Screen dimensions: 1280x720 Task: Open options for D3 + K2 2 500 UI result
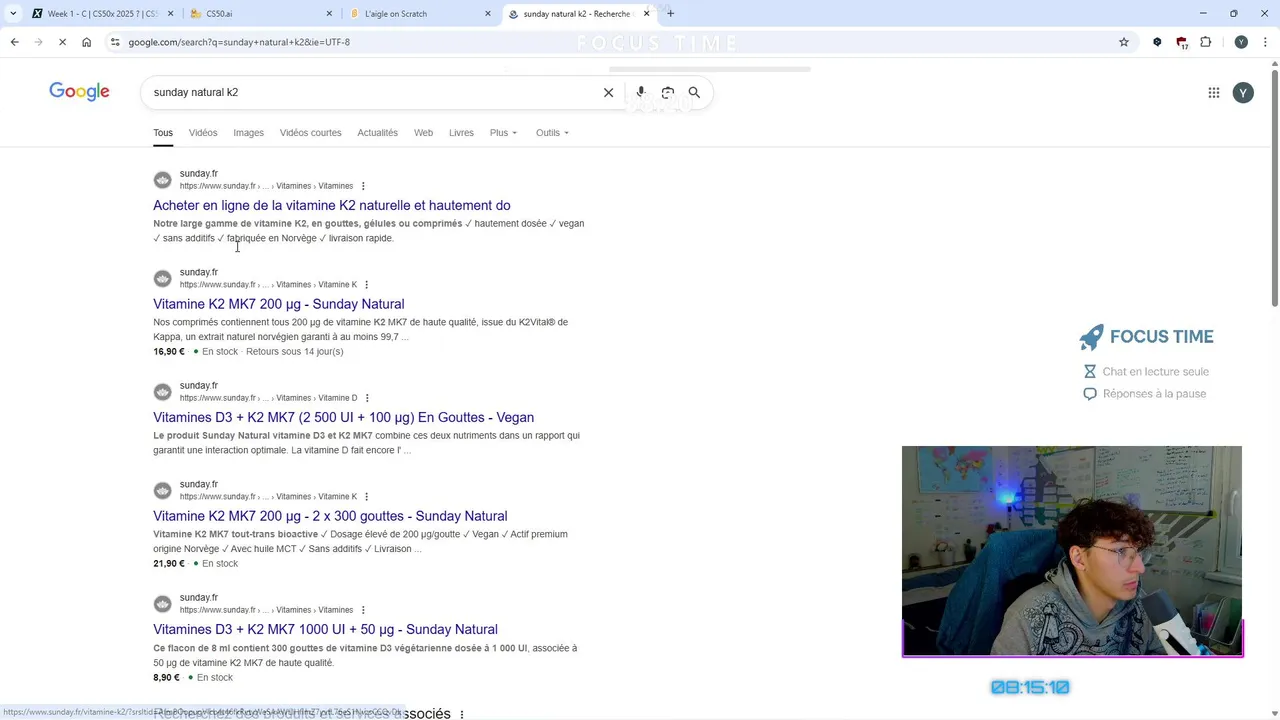point(367,398)
